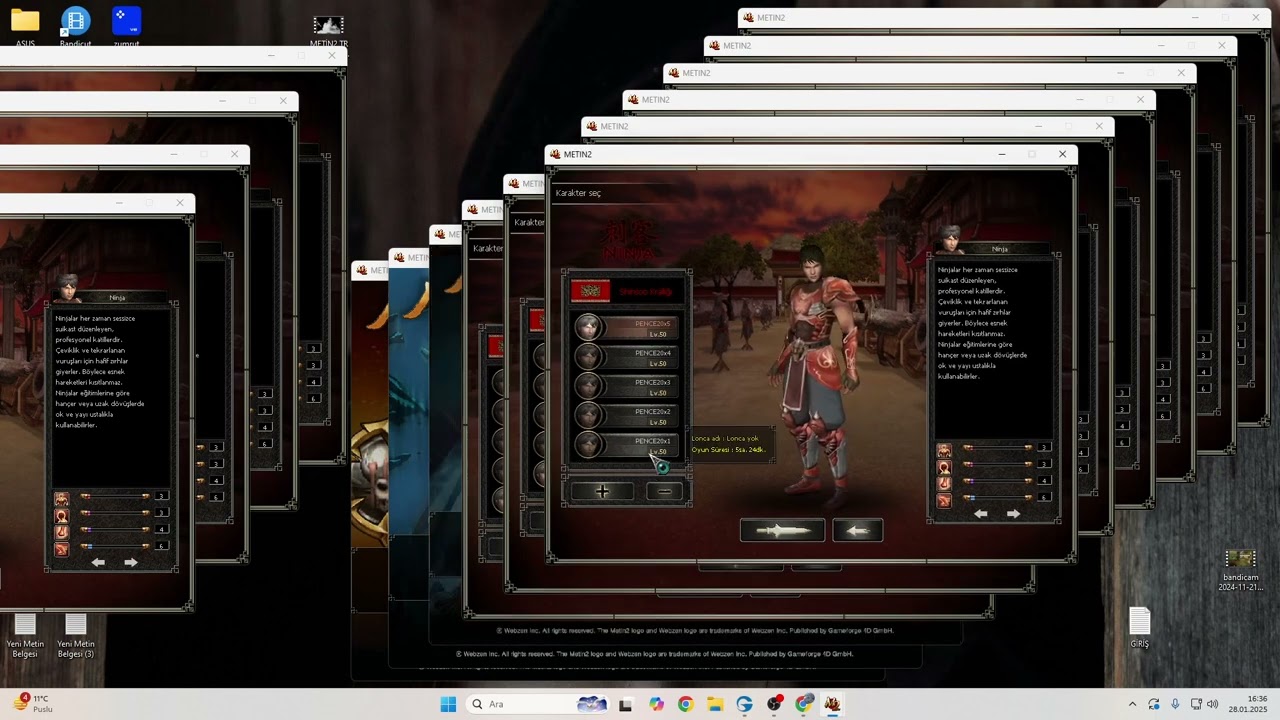
Task: Open the Yeni Metin Belgesi (3) file
Action: pos(75,636)
